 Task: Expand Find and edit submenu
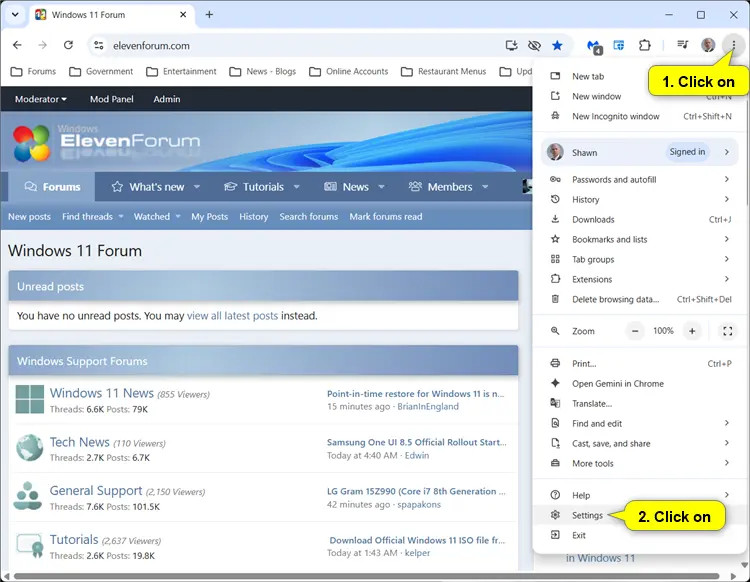pos(641,423)
